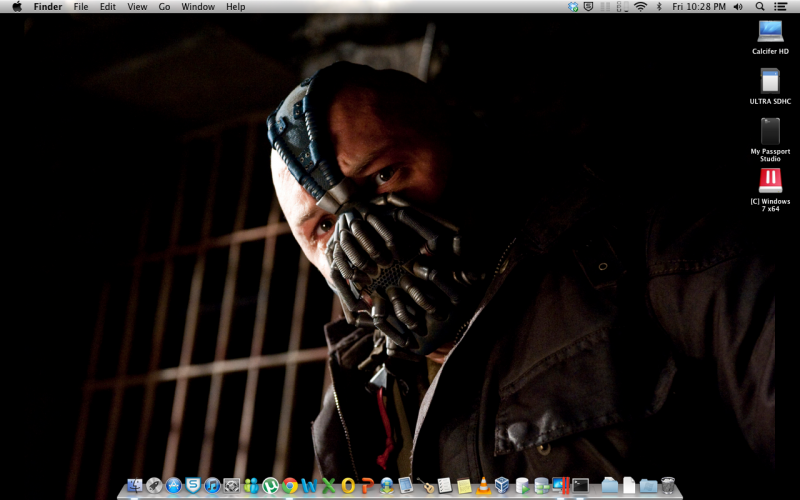
Task: Open database icon with green blocks
Action: coord(541,485)
